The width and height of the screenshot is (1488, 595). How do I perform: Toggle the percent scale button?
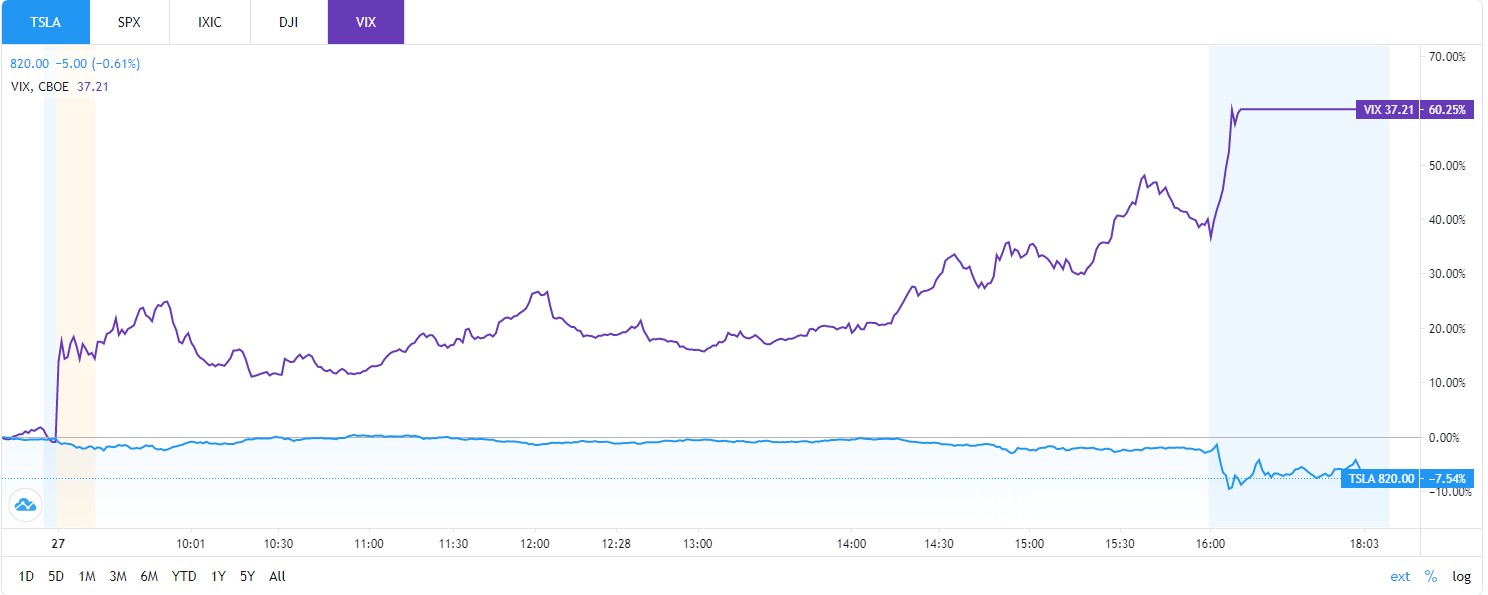click(1431, 576)
